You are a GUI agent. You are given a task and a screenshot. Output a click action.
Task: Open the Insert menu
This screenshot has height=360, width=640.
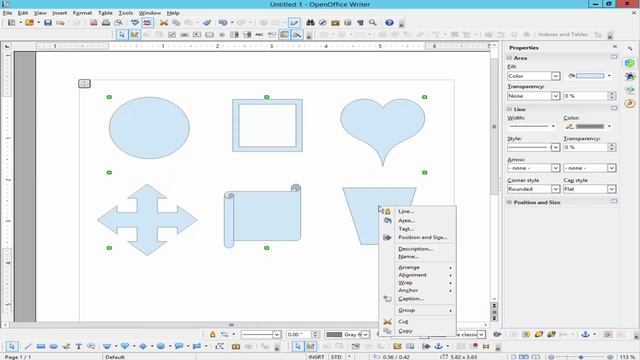(x=60, y=13)
